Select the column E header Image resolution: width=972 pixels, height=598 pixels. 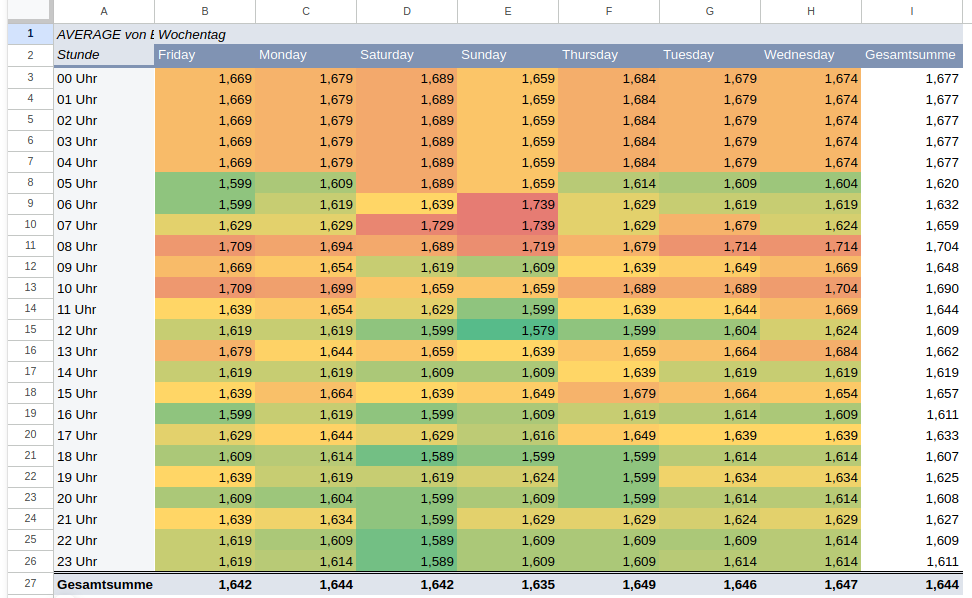click(508, 11)
